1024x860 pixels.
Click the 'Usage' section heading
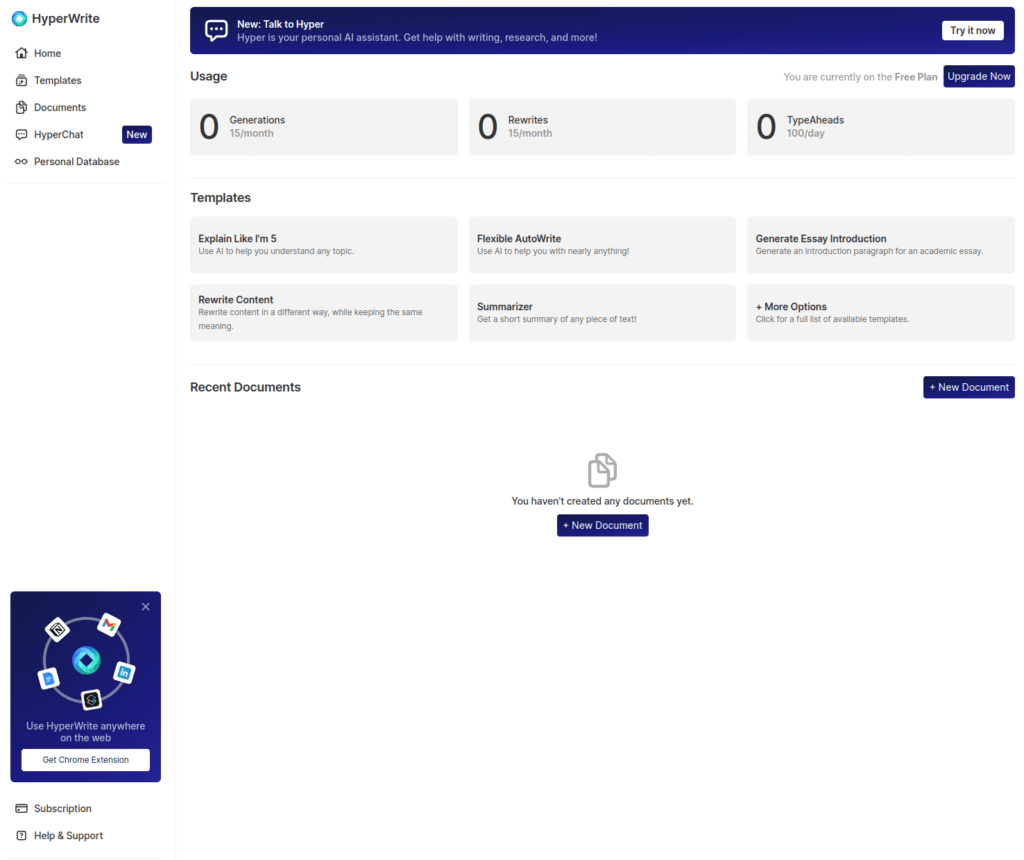point(209,76)
